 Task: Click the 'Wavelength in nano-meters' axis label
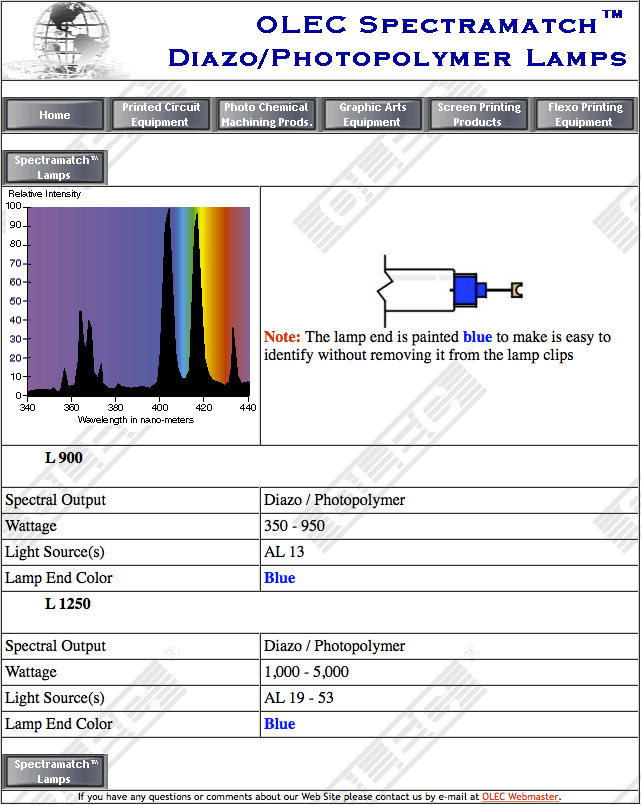(x=135, y=420)
